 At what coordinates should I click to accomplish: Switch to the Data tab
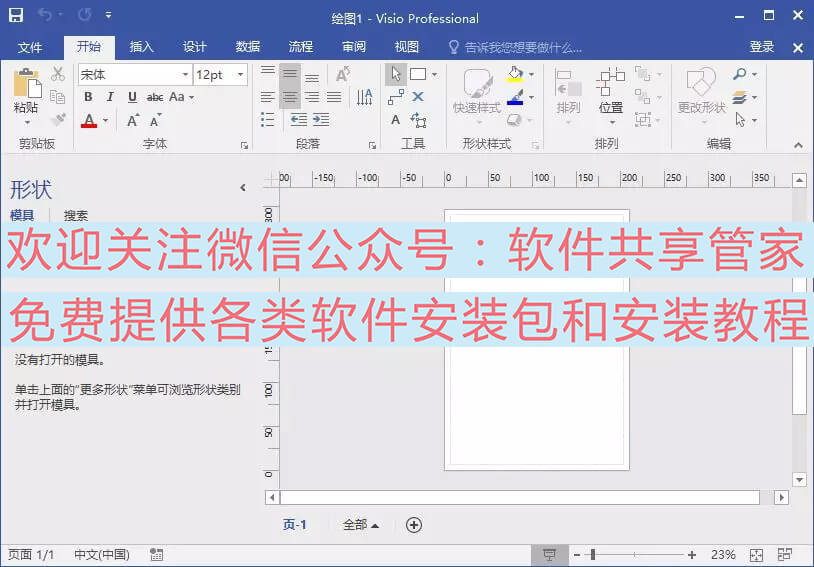[248, 47]
